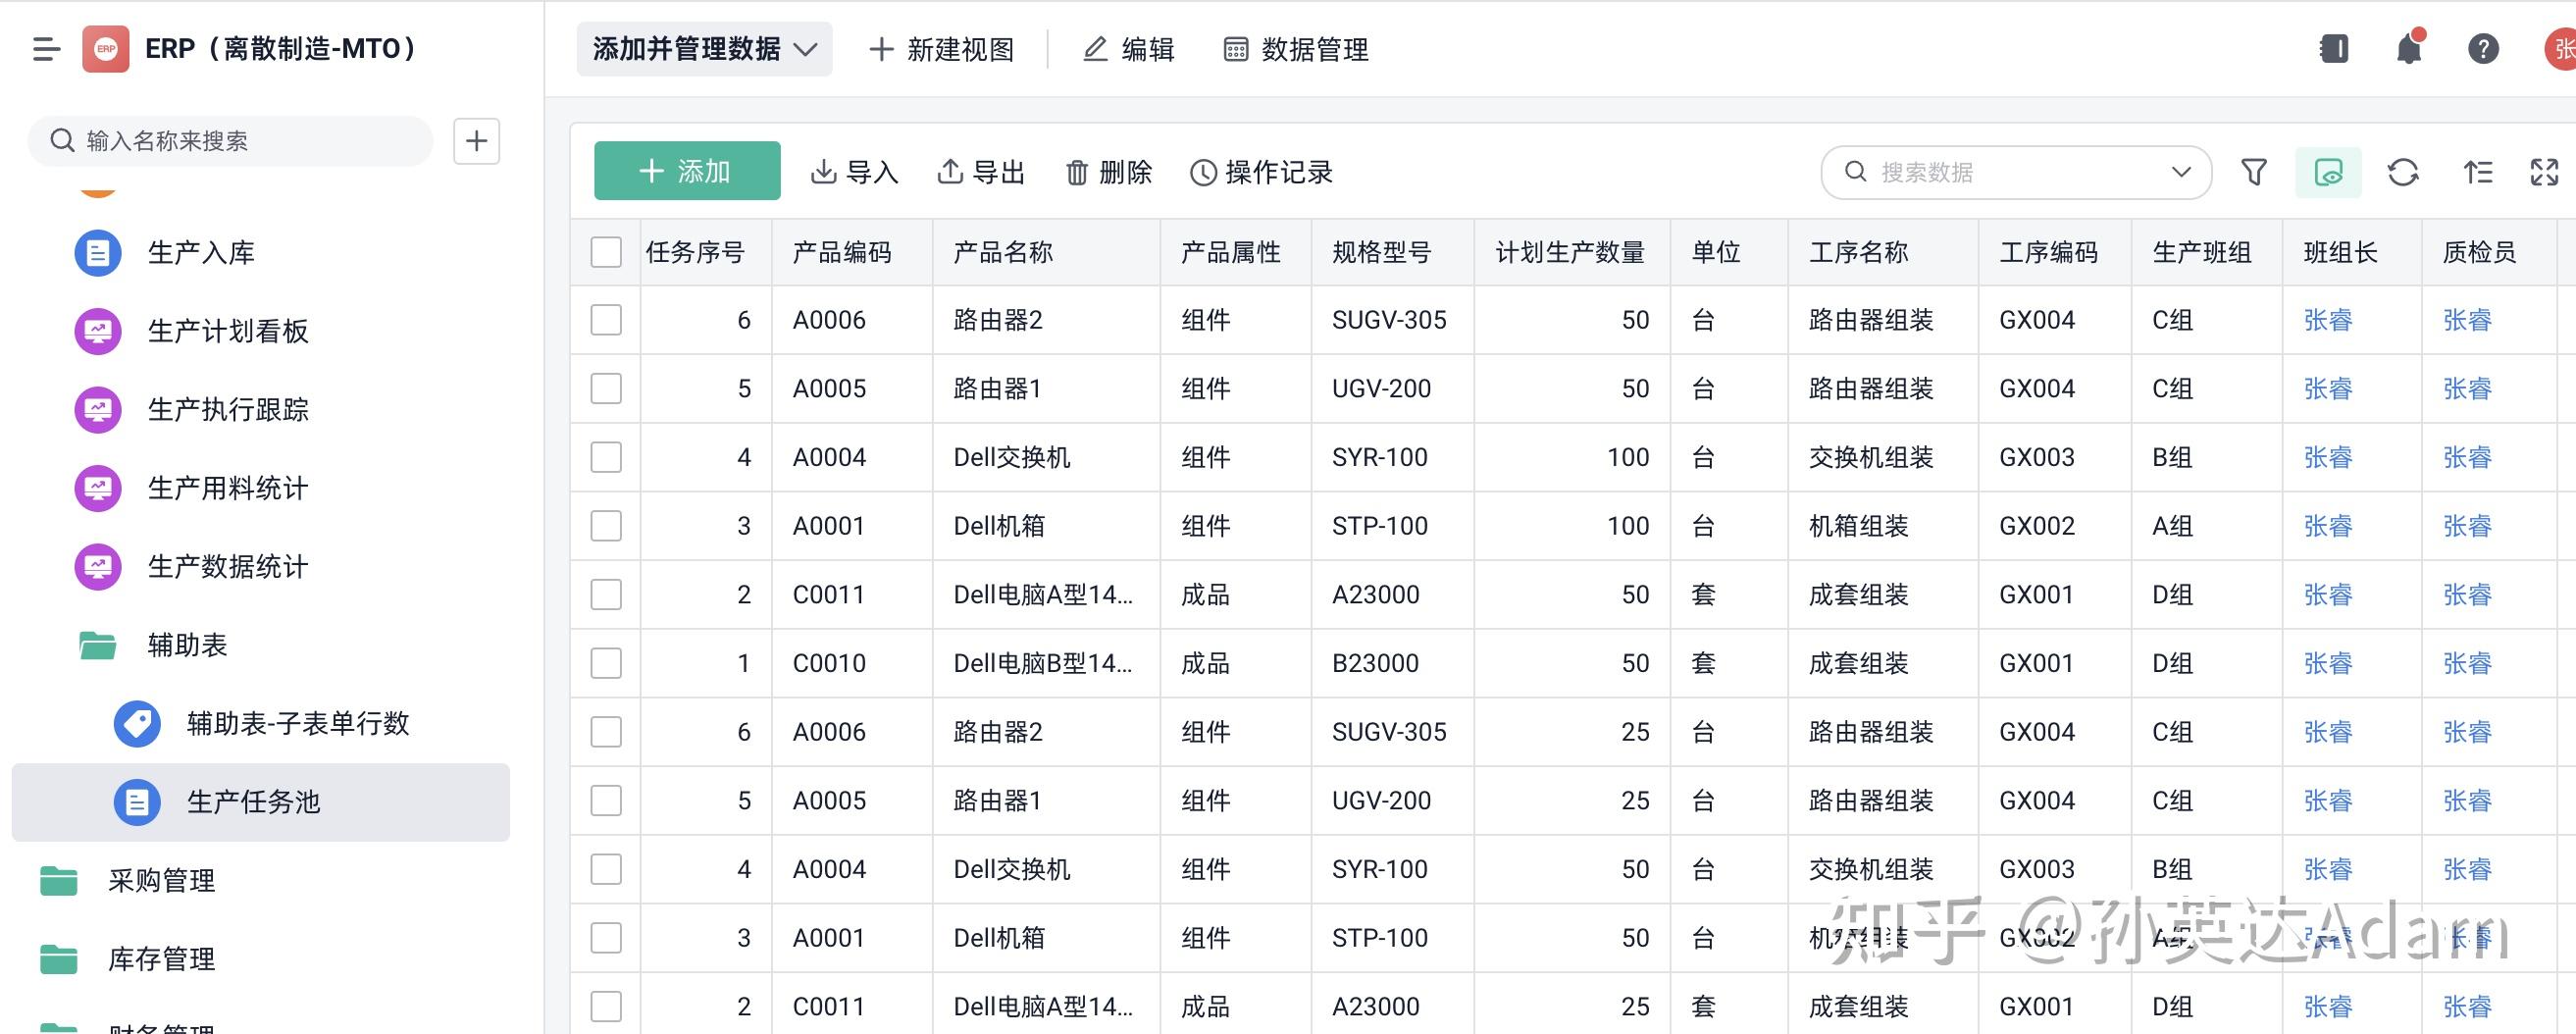Expand the 采购管理 folder
Screen dimensions: 2576x1034
[59, 881]
